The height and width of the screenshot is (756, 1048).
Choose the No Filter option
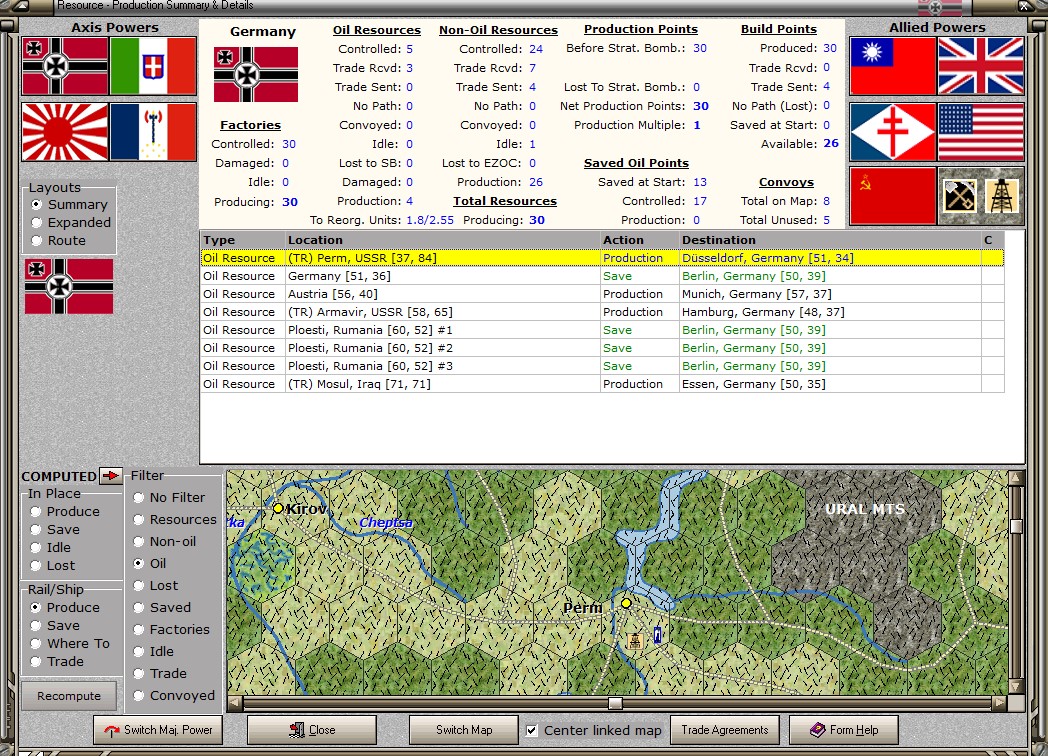click(169, 497)
